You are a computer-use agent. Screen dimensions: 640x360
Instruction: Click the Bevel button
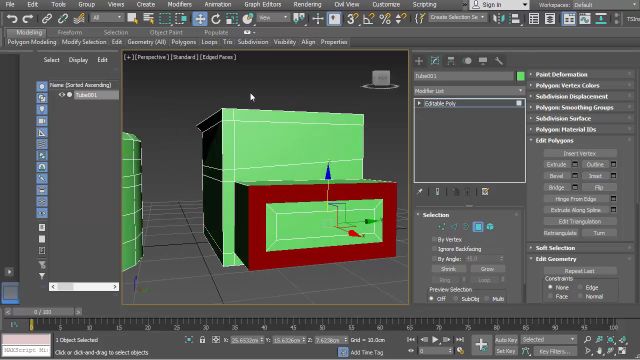coord(556,176)
